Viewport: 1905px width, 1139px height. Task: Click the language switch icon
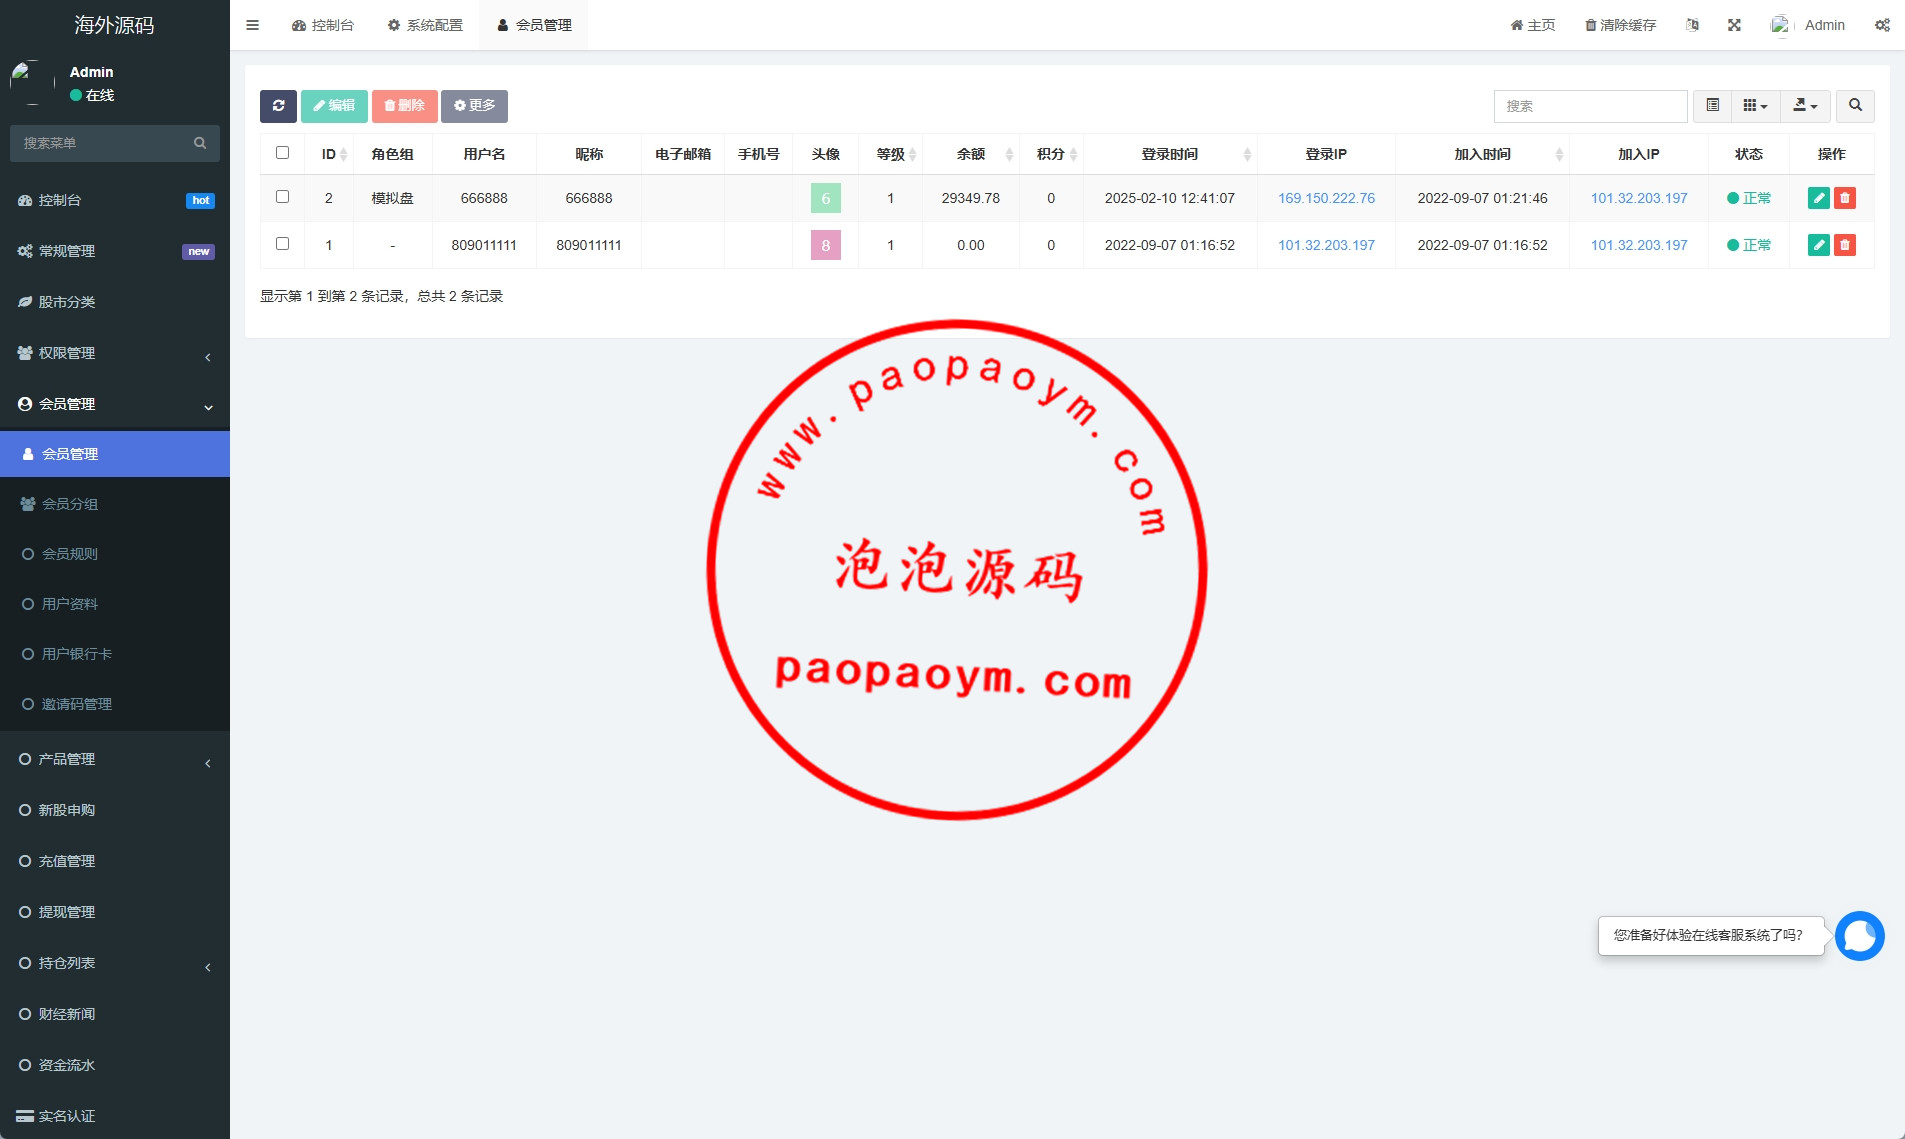tap(1692, 25)
